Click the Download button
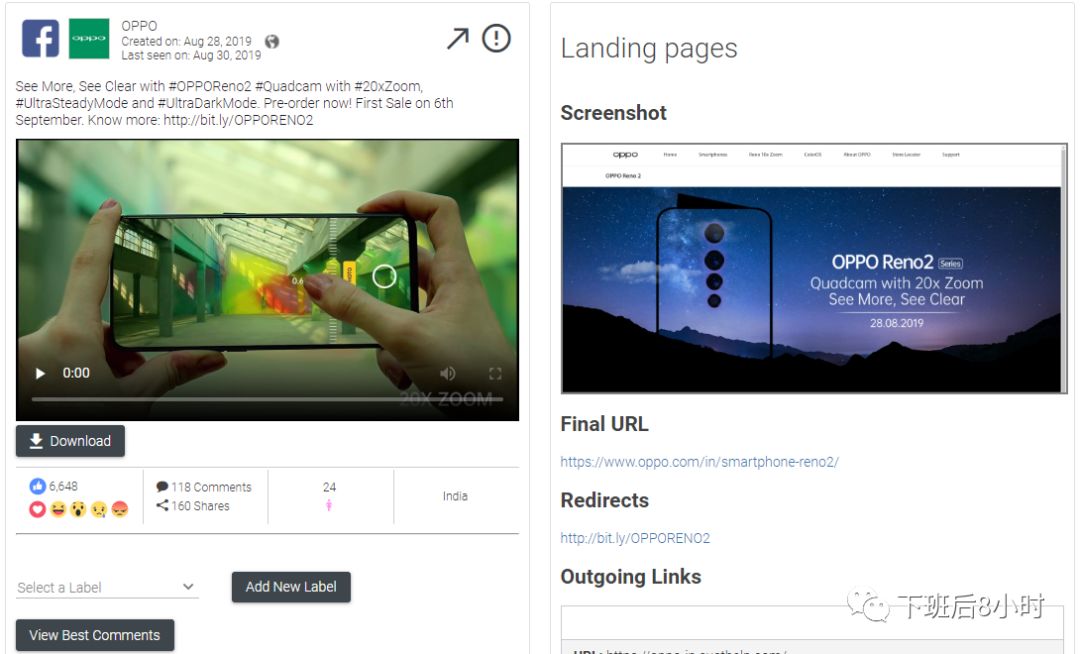Screen dimensions: 1080x654 pos(70,441)
